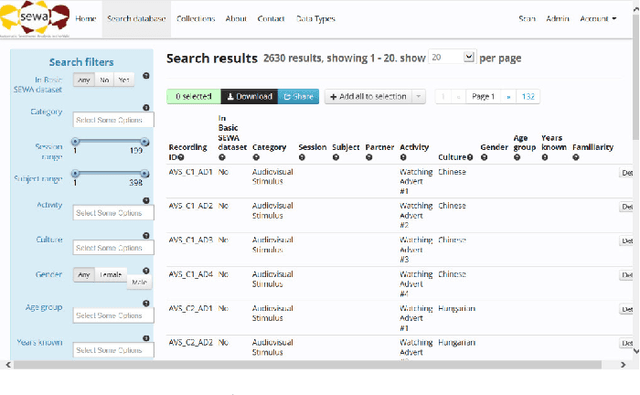The height and width of the screenshot is (395, 640).
Task: Open the results per page dropdown
Action: tap(452, 57)
